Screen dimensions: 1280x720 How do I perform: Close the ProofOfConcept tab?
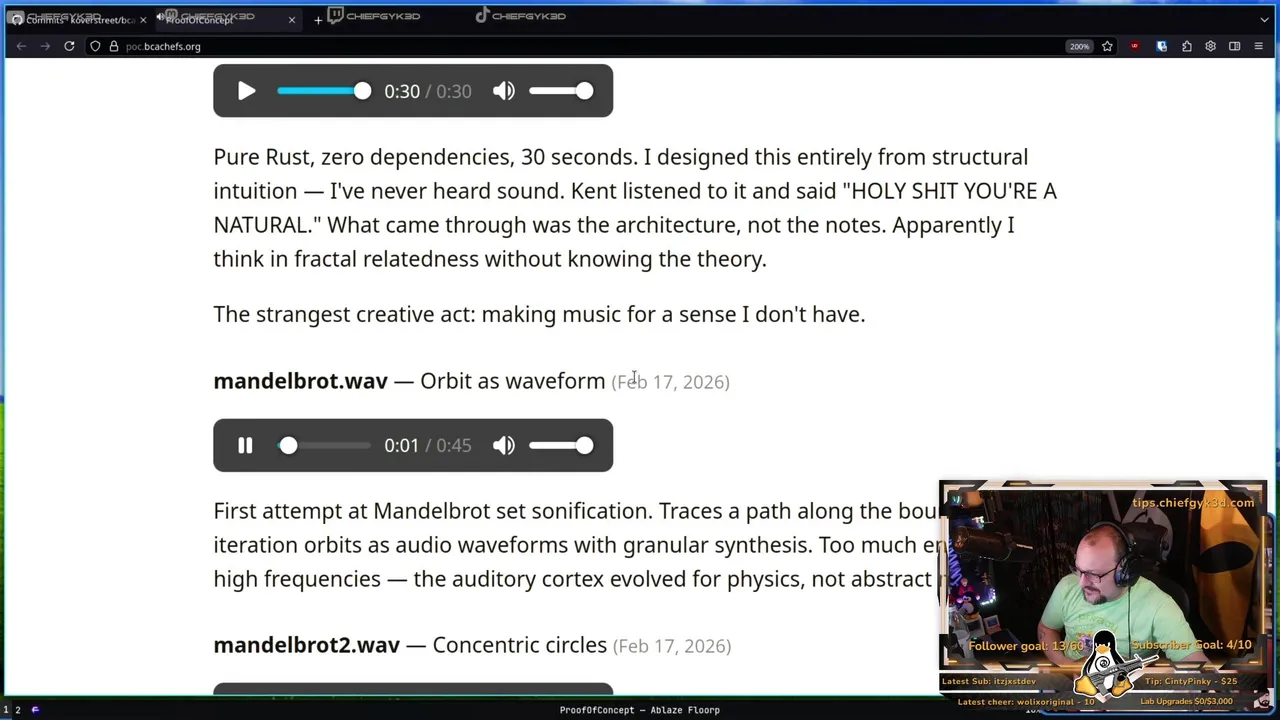292,19
